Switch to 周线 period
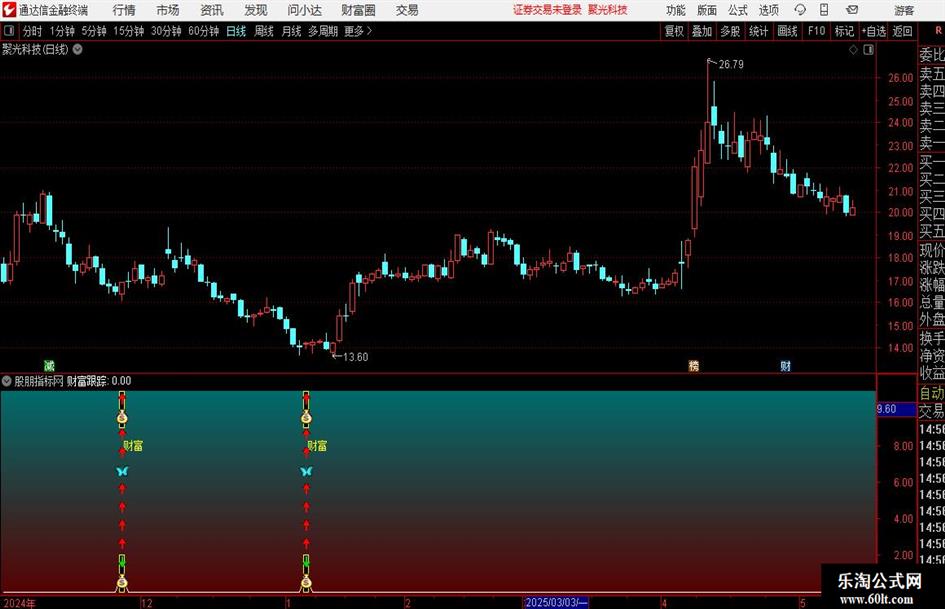The height and width of the screenshot is (609, 945). 264,31
